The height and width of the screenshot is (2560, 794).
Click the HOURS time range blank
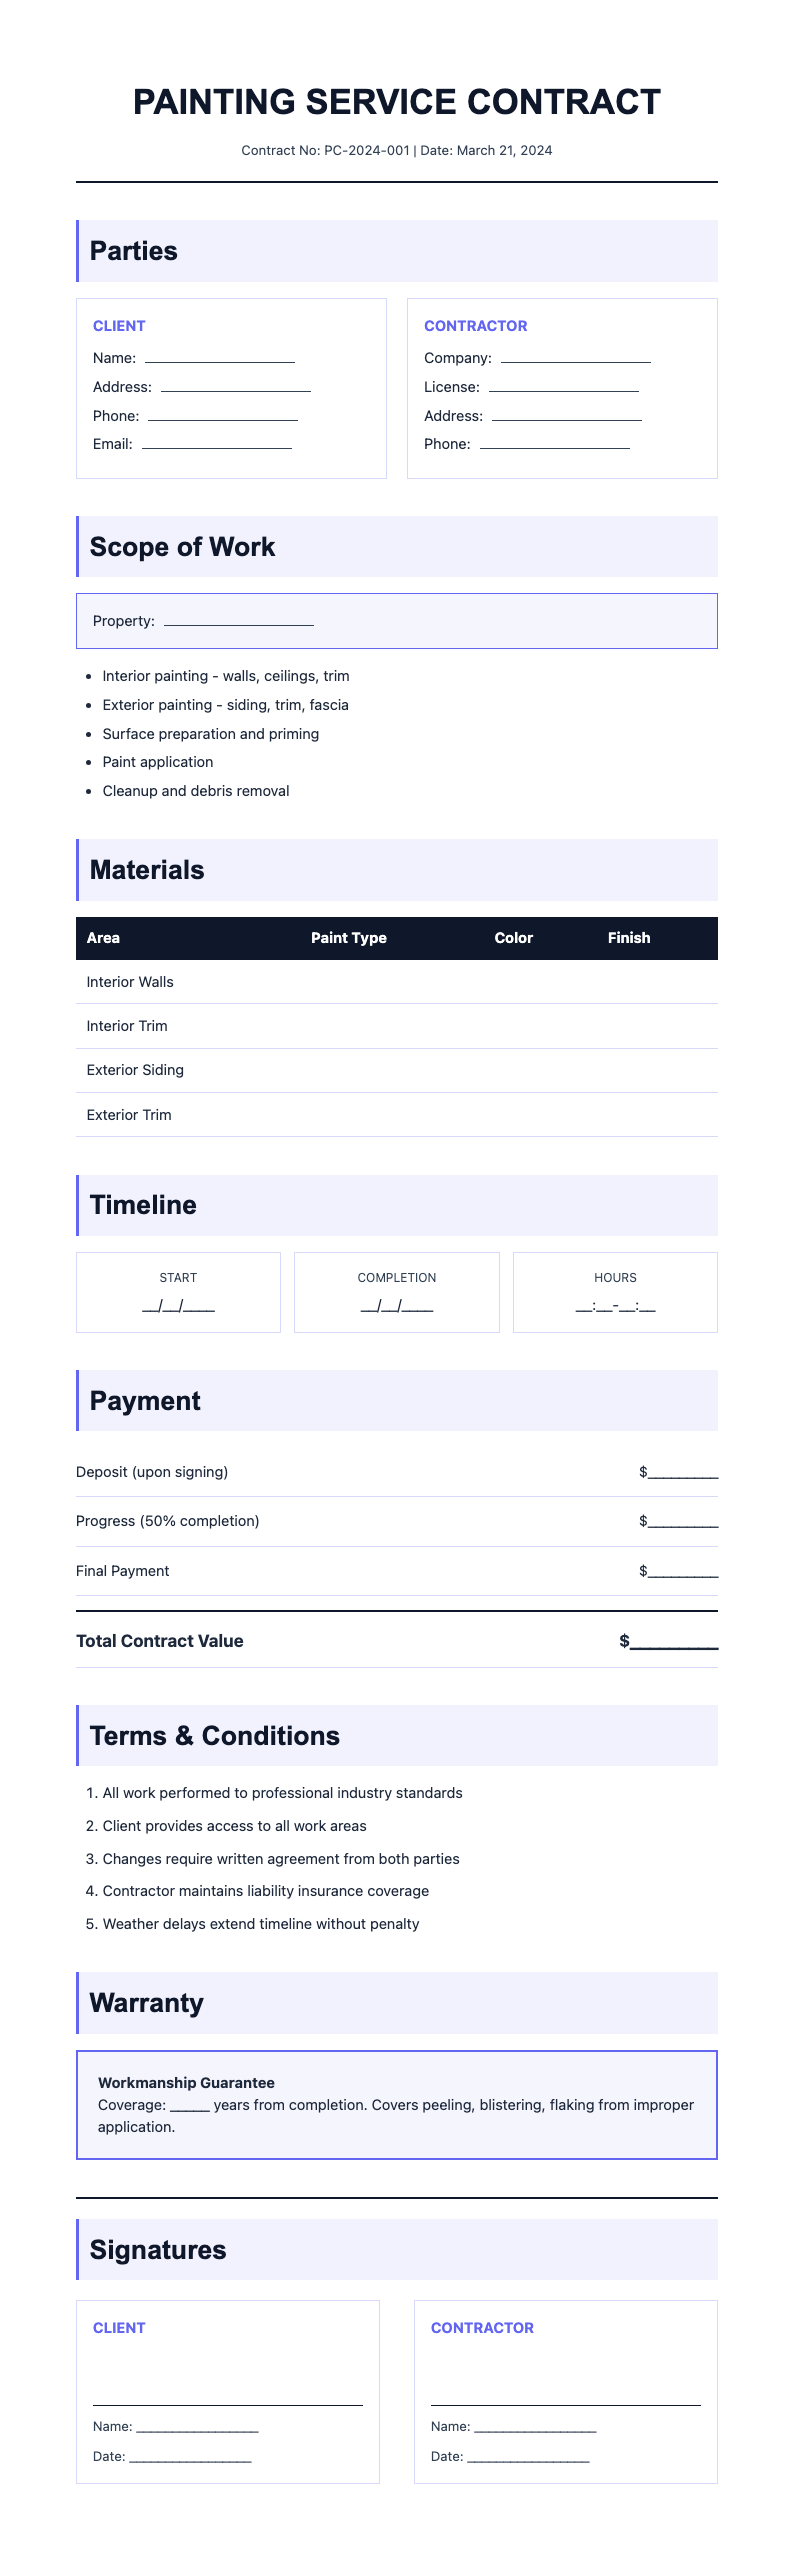(x=615, y=1305)
